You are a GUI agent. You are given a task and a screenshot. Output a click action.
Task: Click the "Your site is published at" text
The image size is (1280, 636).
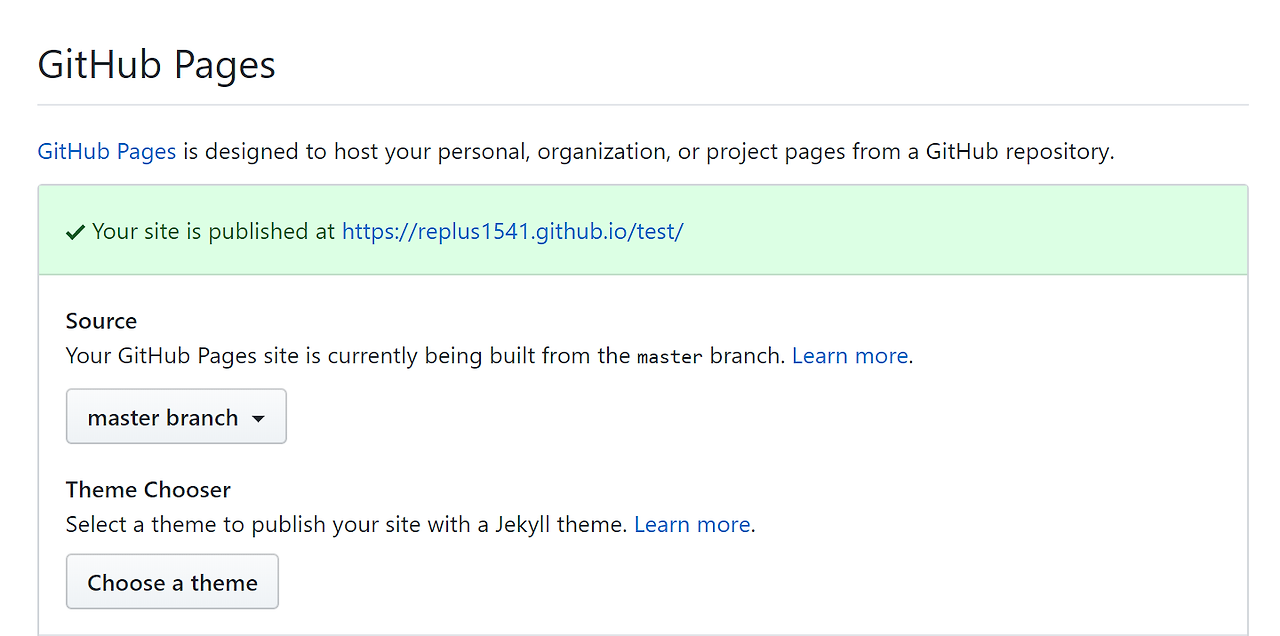[213, 232]
